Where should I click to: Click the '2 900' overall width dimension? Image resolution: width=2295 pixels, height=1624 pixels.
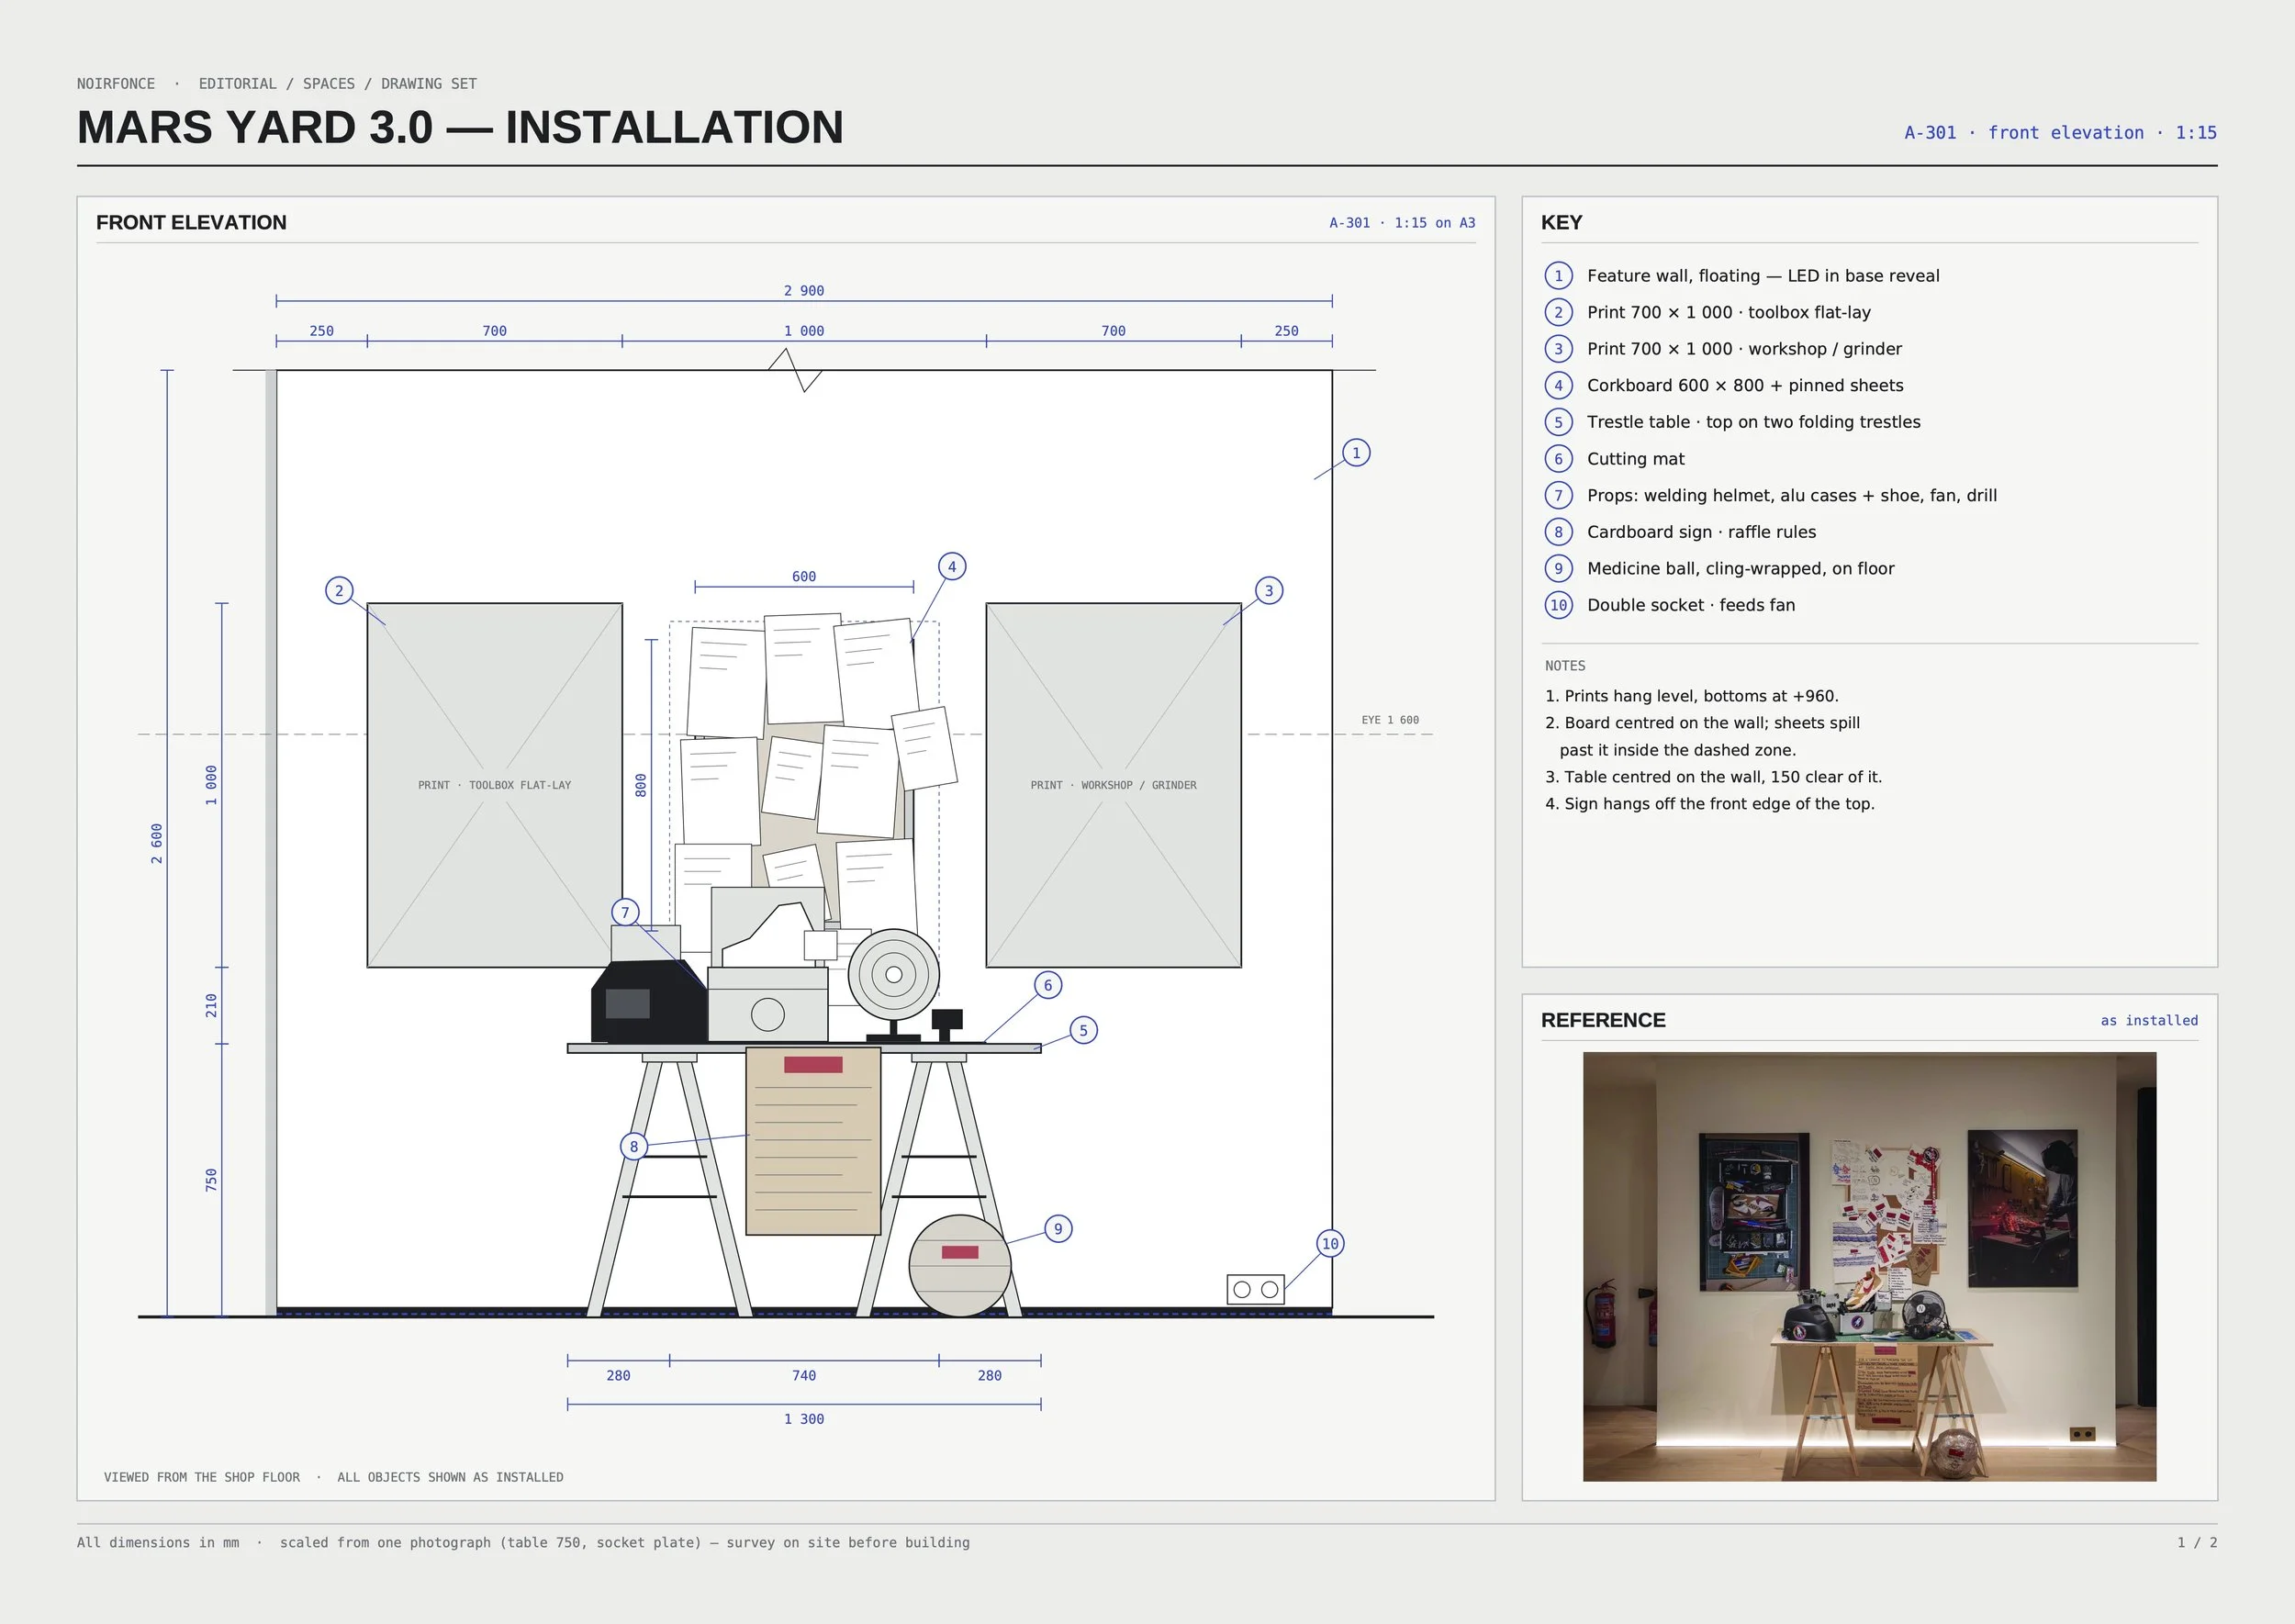(804, 291)
